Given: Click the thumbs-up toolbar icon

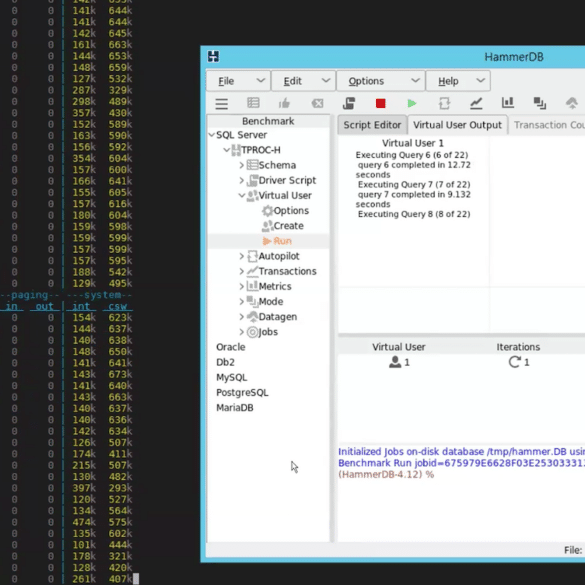Looking at the screenshot, I should click(x=284, y=103).
